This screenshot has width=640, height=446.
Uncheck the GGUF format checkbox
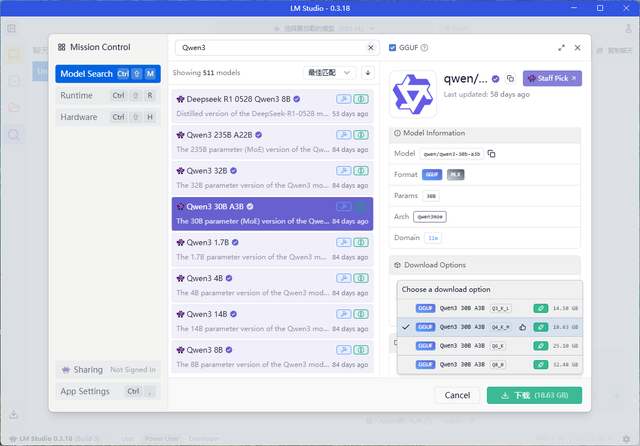[392, 48]
